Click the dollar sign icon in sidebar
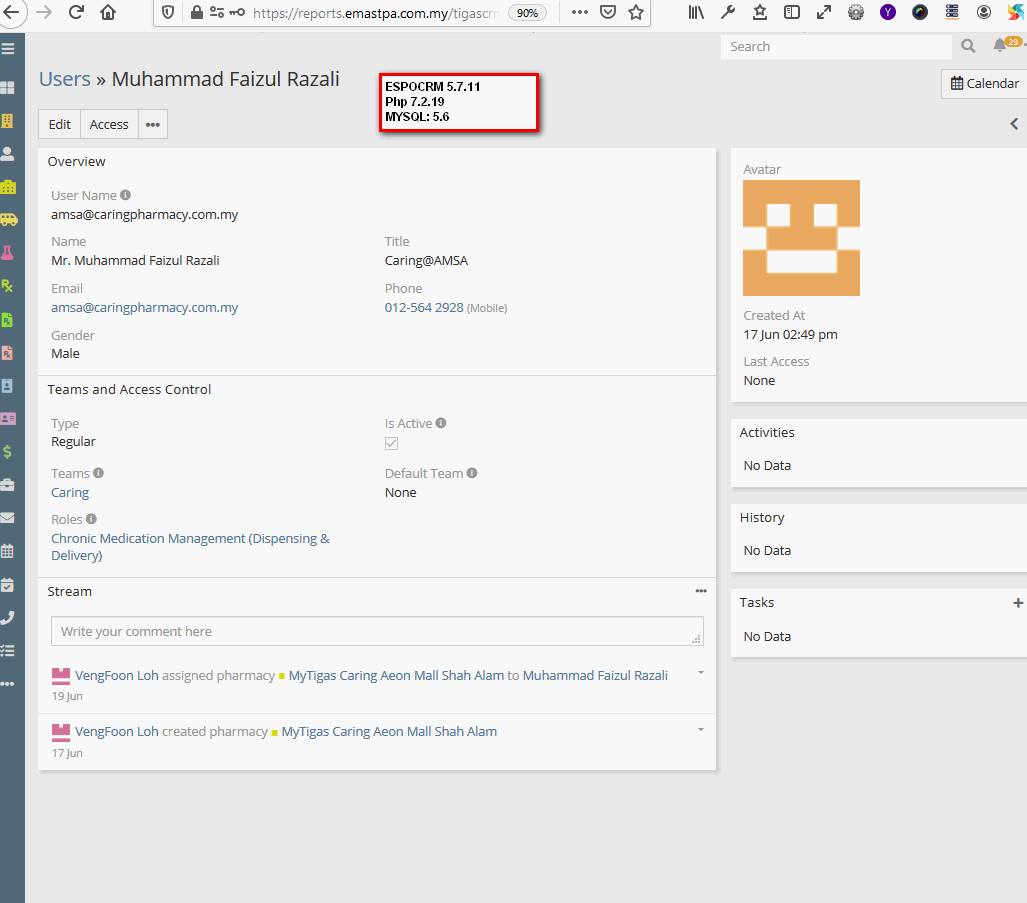The image size is (1027, 903). click(8, 452)
